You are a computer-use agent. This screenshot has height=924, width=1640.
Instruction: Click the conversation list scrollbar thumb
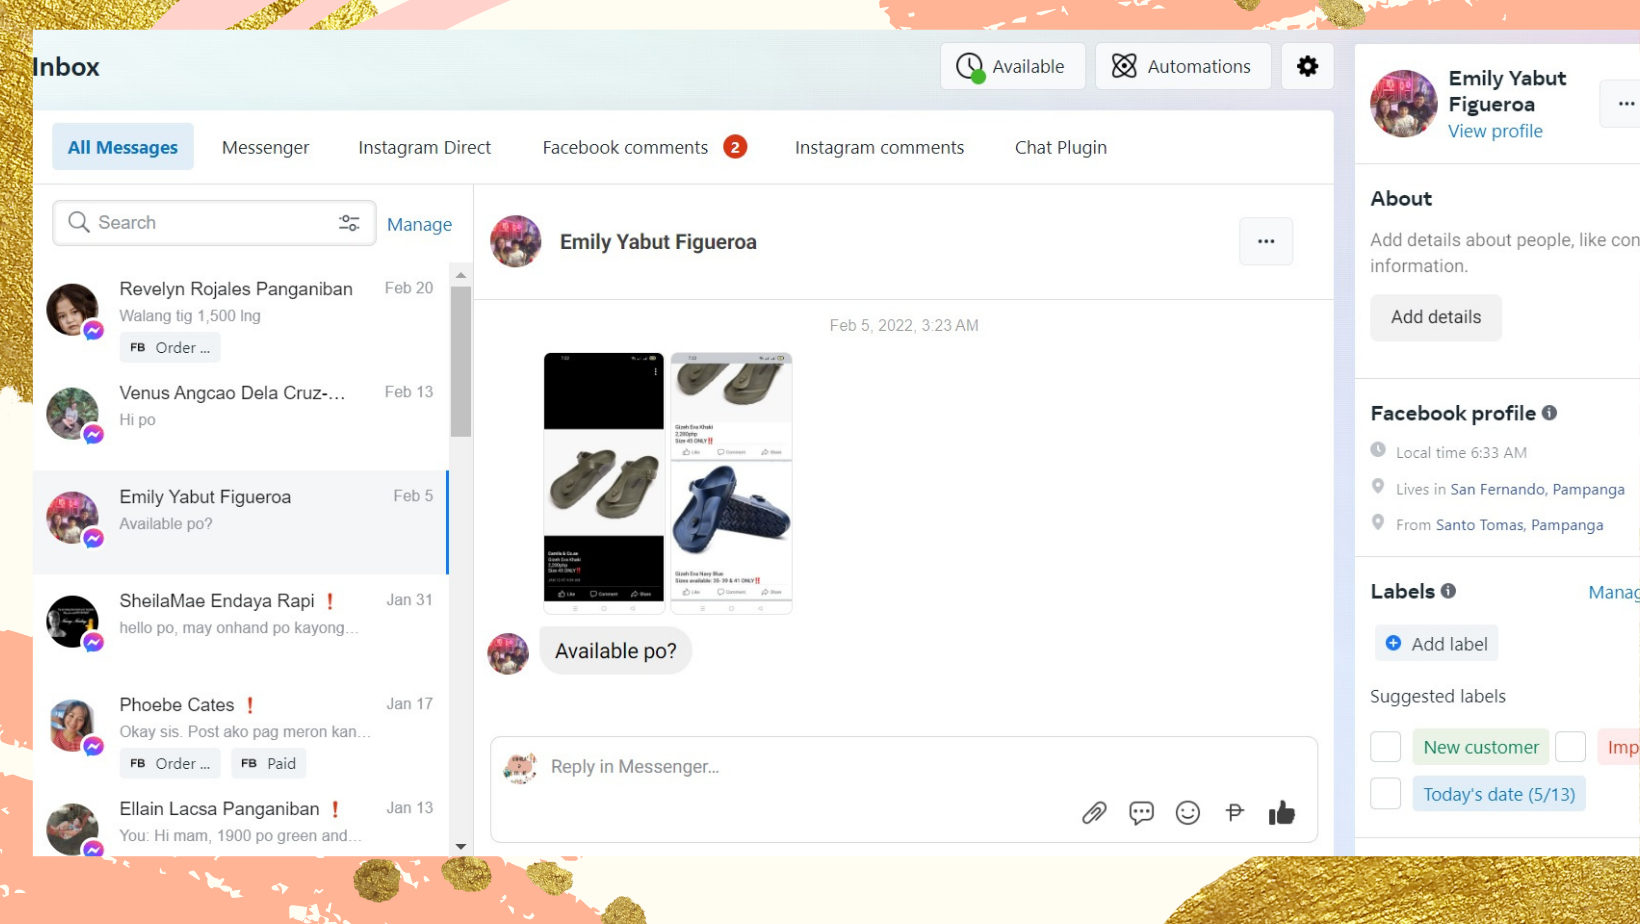click(461, 360)
